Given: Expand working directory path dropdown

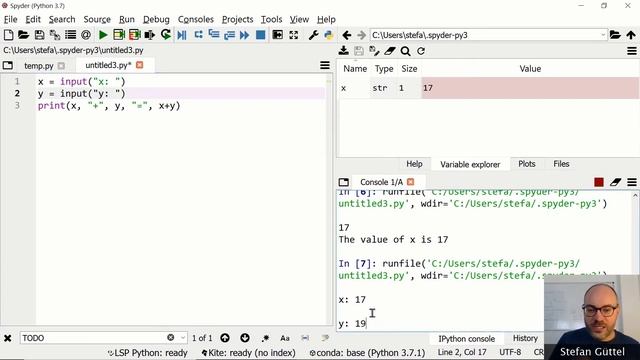Looking at the screenshot, I should 603,35.
